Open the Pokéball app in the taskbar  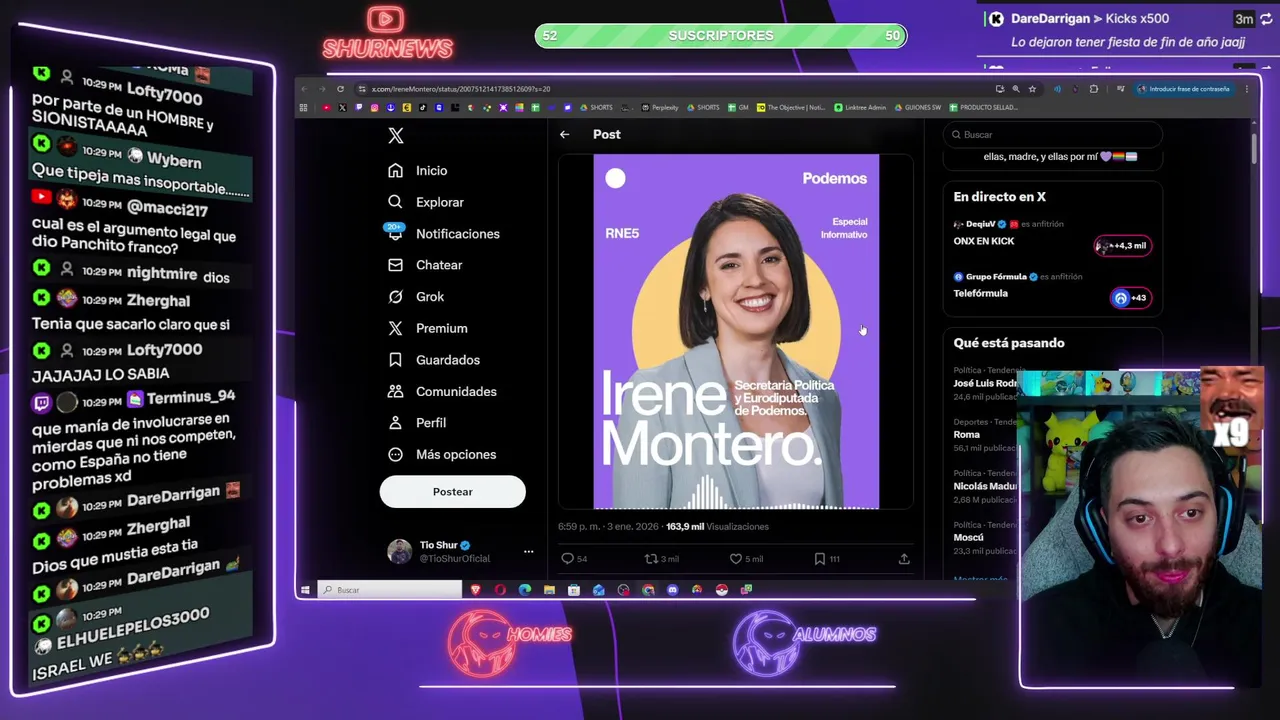[x=721, y=590]
